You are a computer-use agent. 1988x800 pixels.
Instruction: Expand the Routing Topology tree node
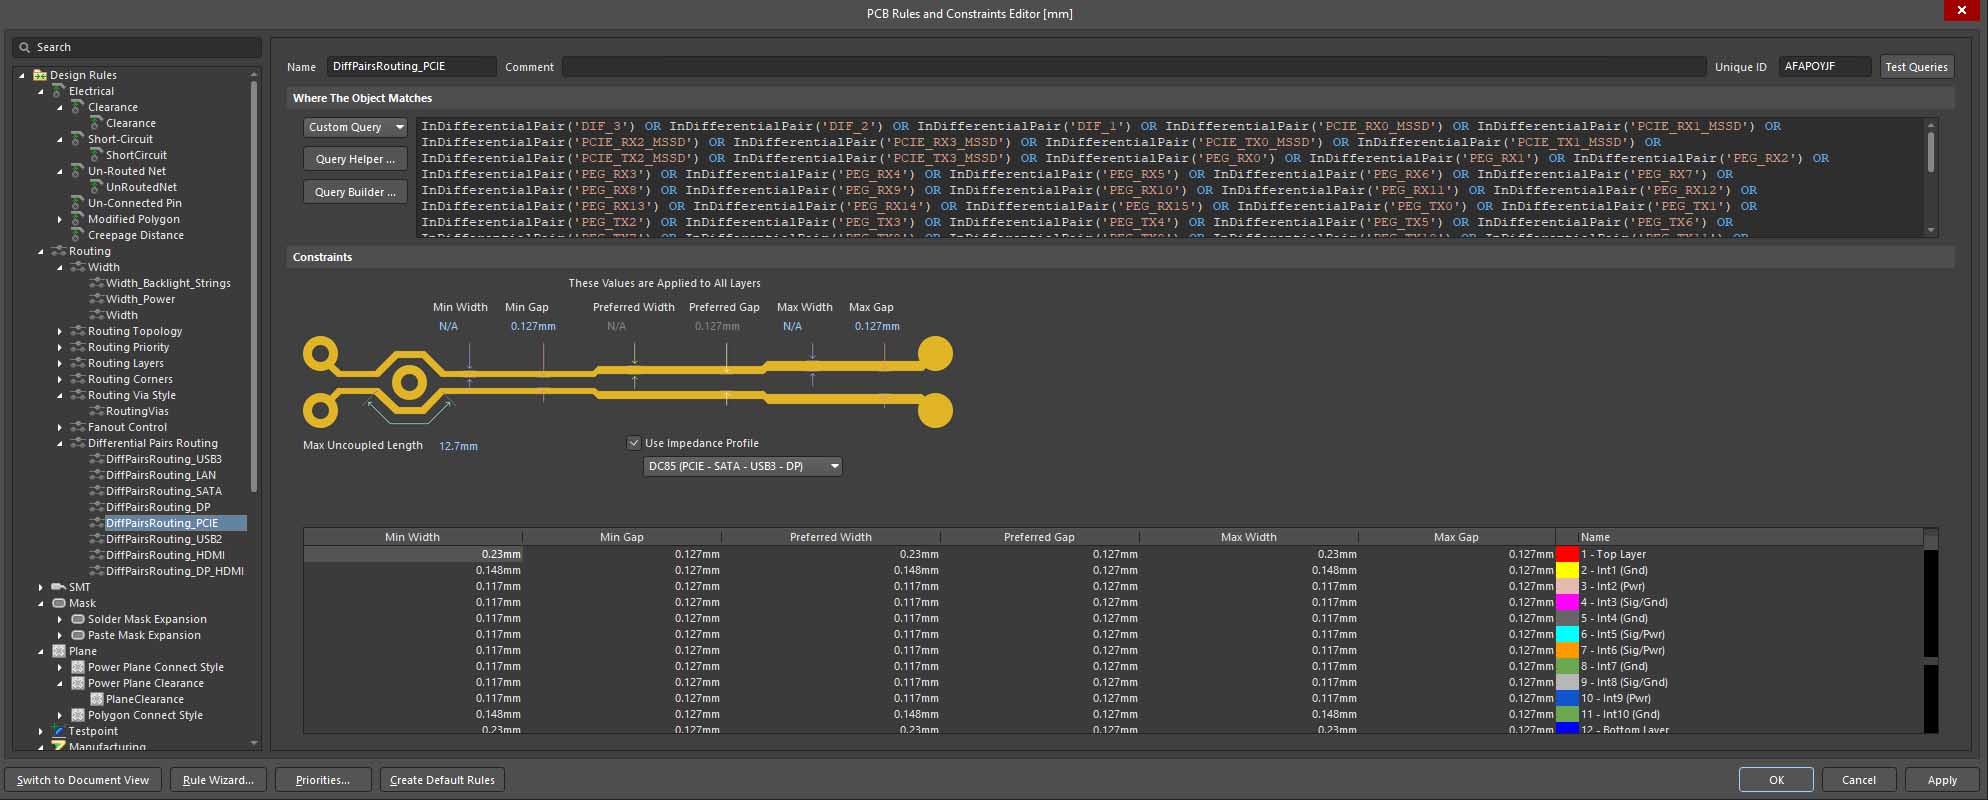(59, 331)
